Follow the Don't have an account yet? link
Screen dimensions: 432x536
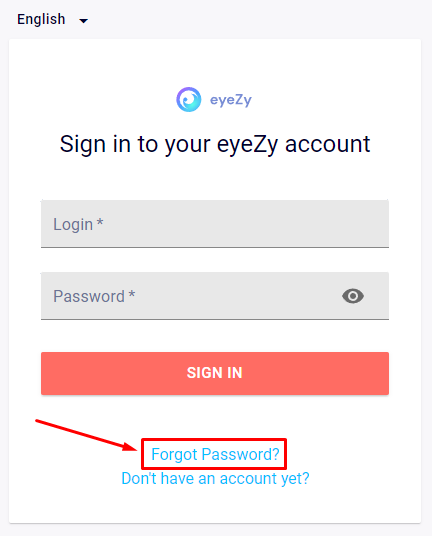point(215,479)
